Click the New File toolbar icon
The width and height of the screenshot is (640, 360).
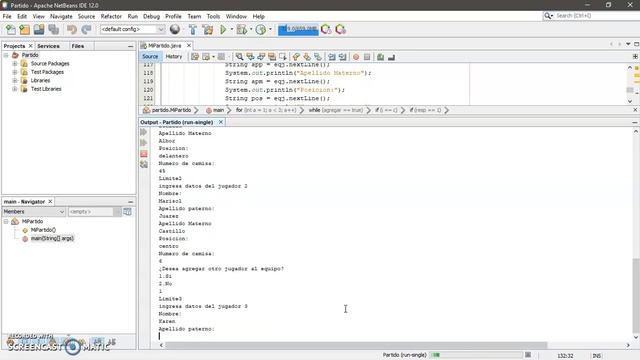[x=11, y=29]
